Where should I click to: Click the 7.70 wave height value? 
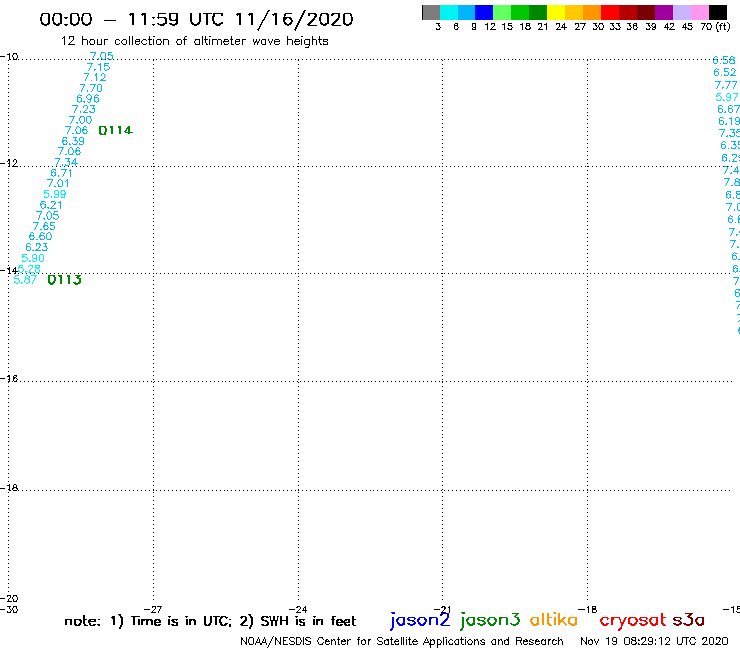[x=91, y=88]
